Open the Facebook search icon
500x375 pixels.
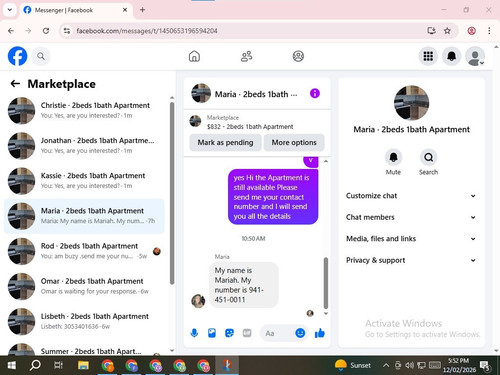click(x=41, y=56)
